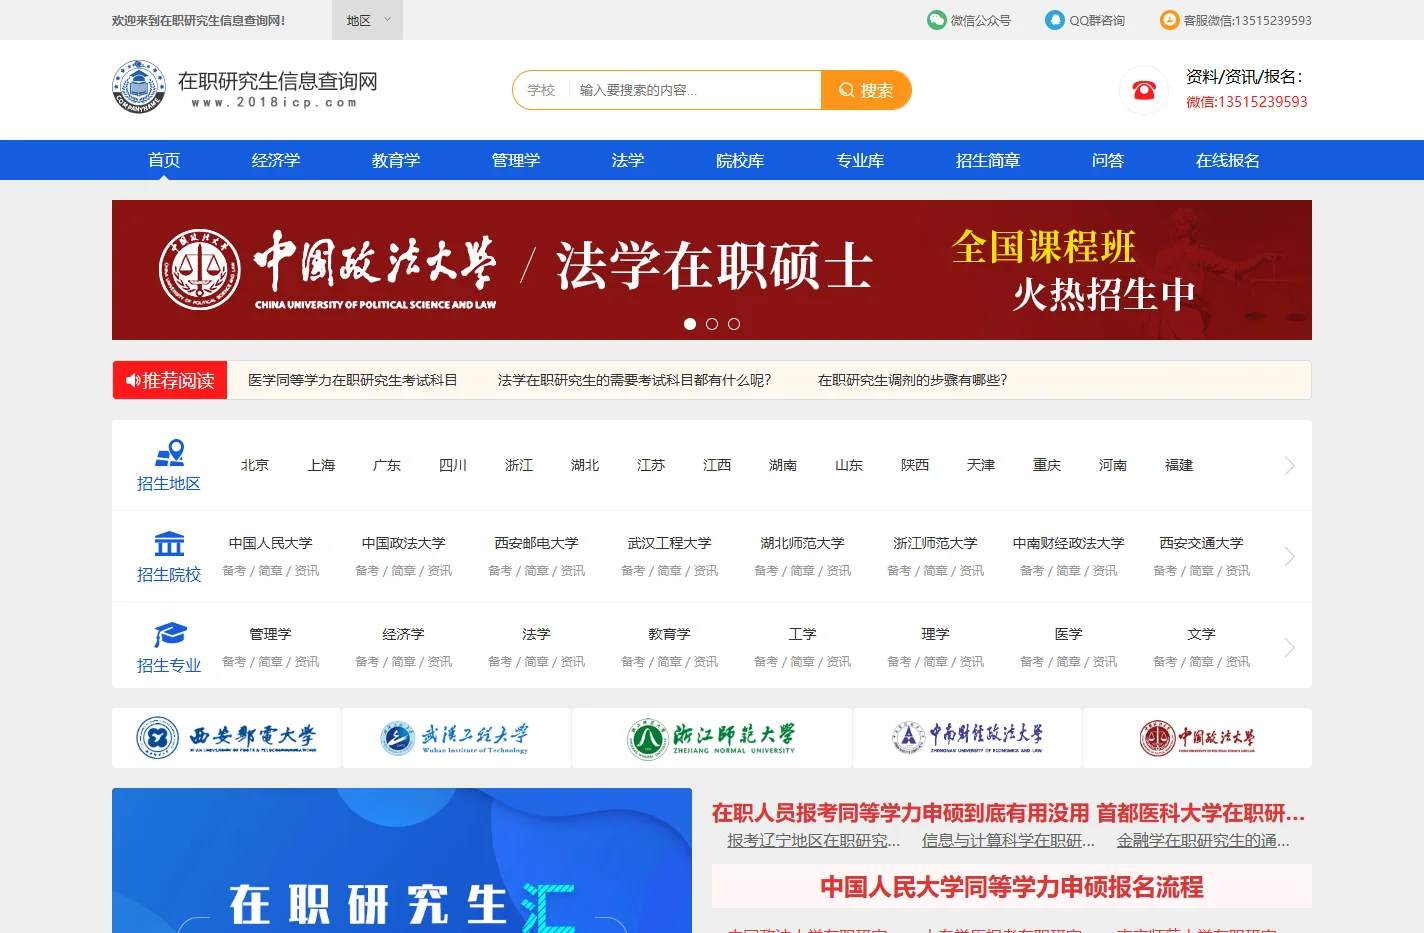Viewport: 1424px width, 933px height.
Task: Click the search text input field
Action: (696, 90)
